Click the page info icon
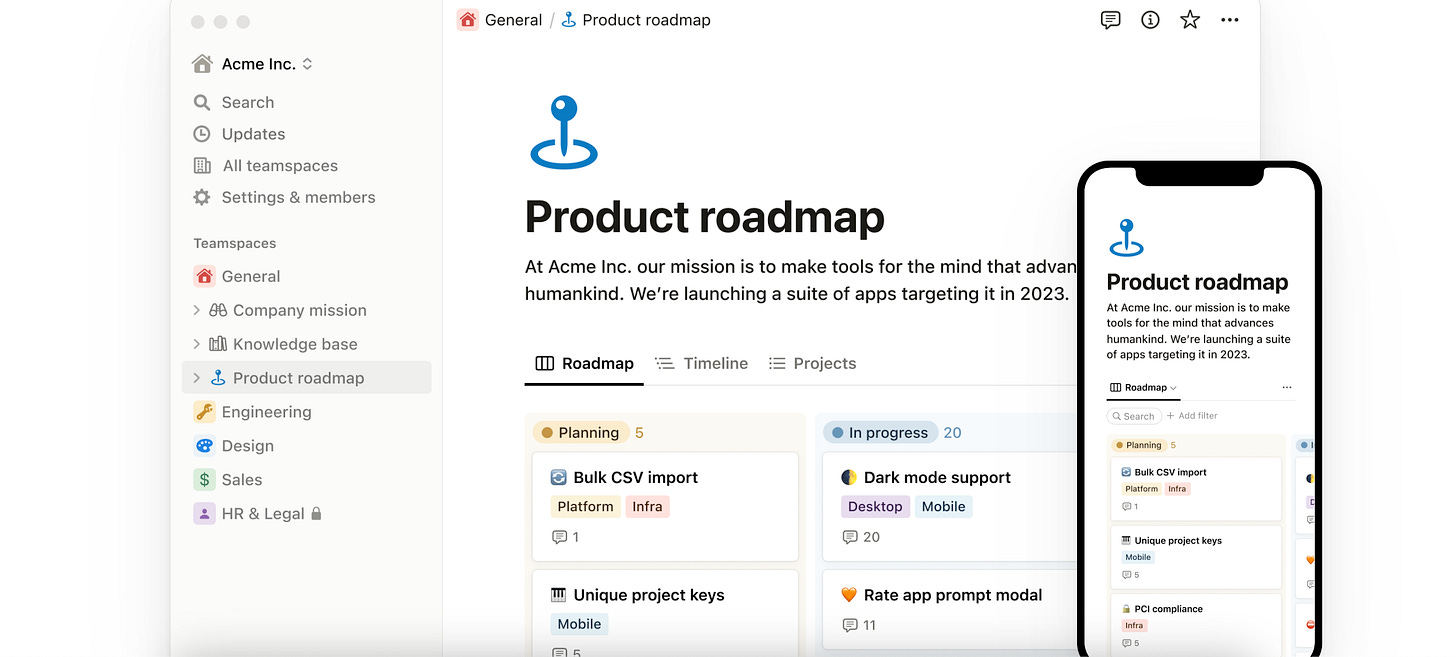Image resolution: width=1456 pixels, height=657 pixels. pyautogui.click(x=1150, y=20)
